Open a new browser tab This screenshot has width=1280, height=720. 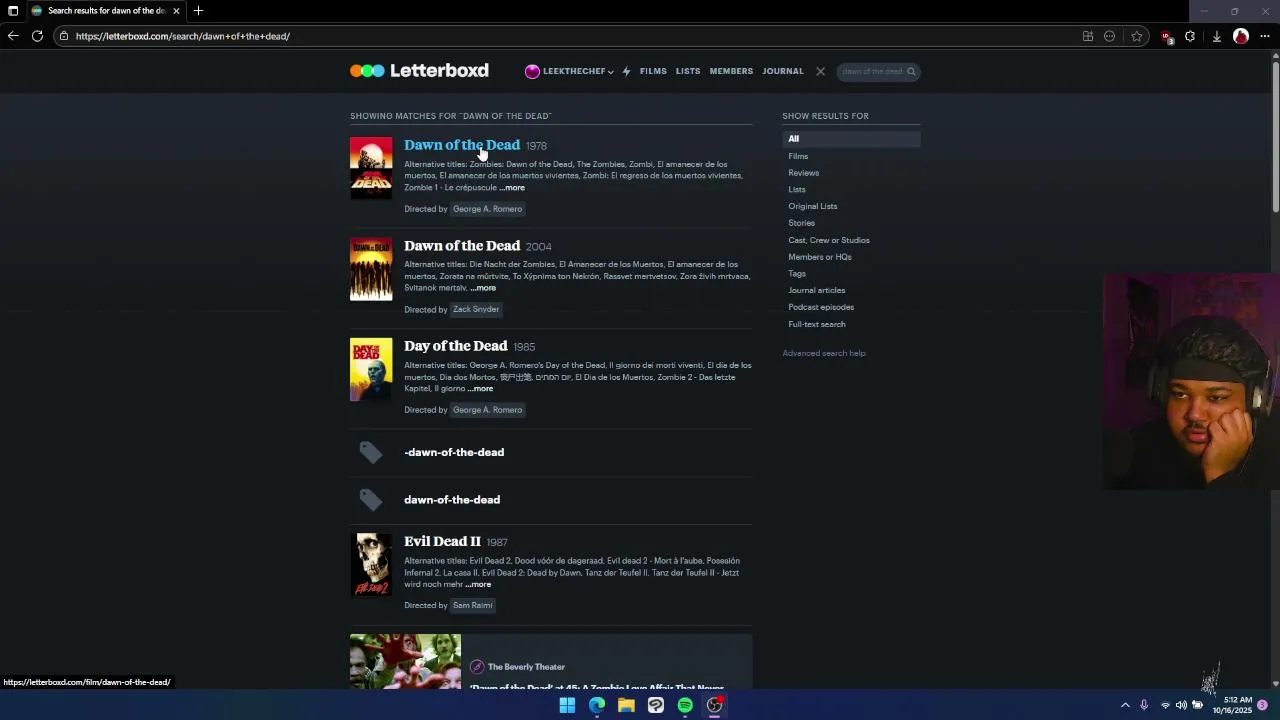tap(198, 11)
